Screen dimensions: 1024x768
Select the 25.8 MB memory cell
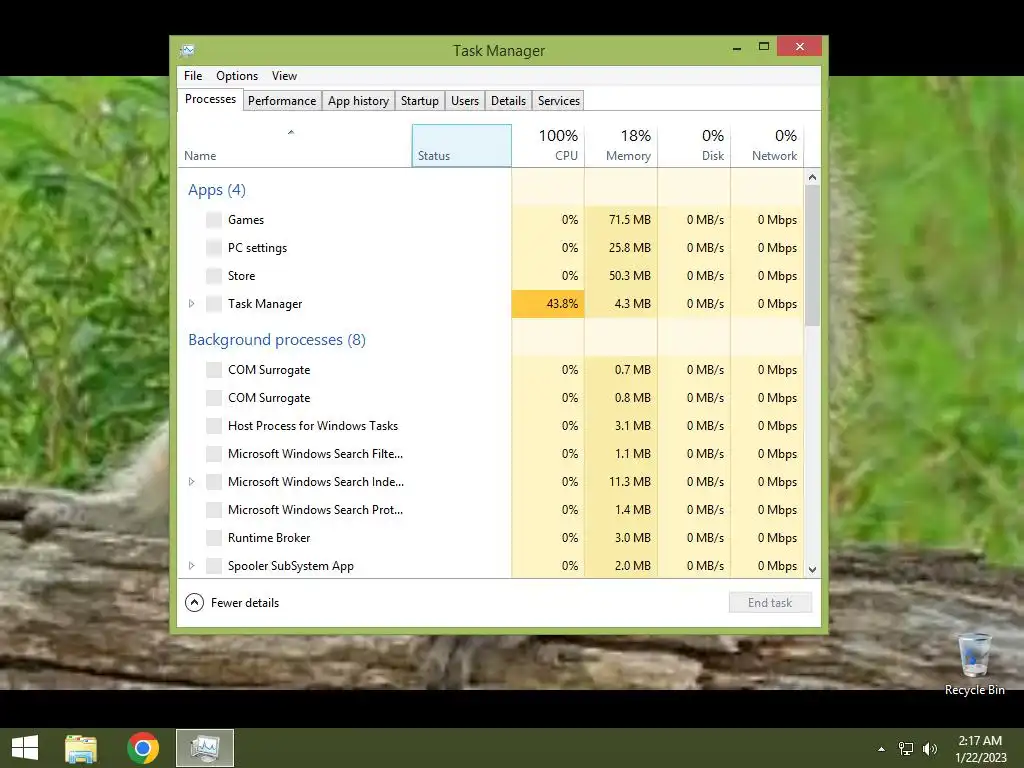[x=621, y=248]
